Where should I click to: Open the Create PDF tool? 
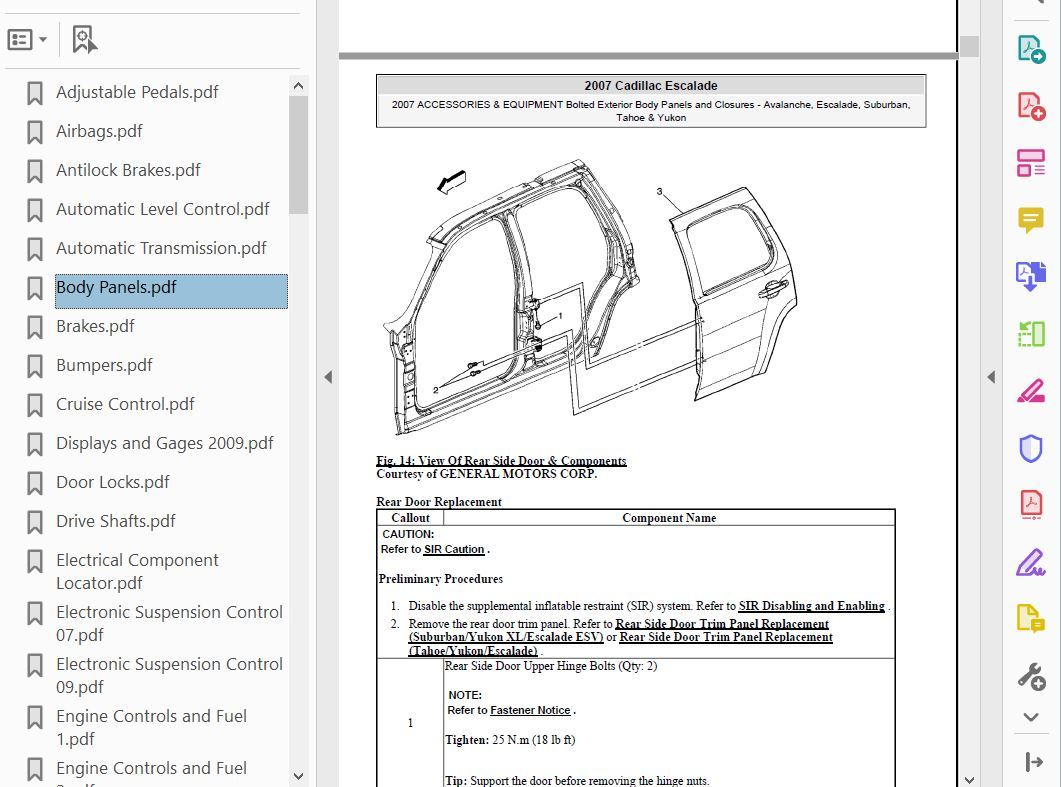[1031, 106]
